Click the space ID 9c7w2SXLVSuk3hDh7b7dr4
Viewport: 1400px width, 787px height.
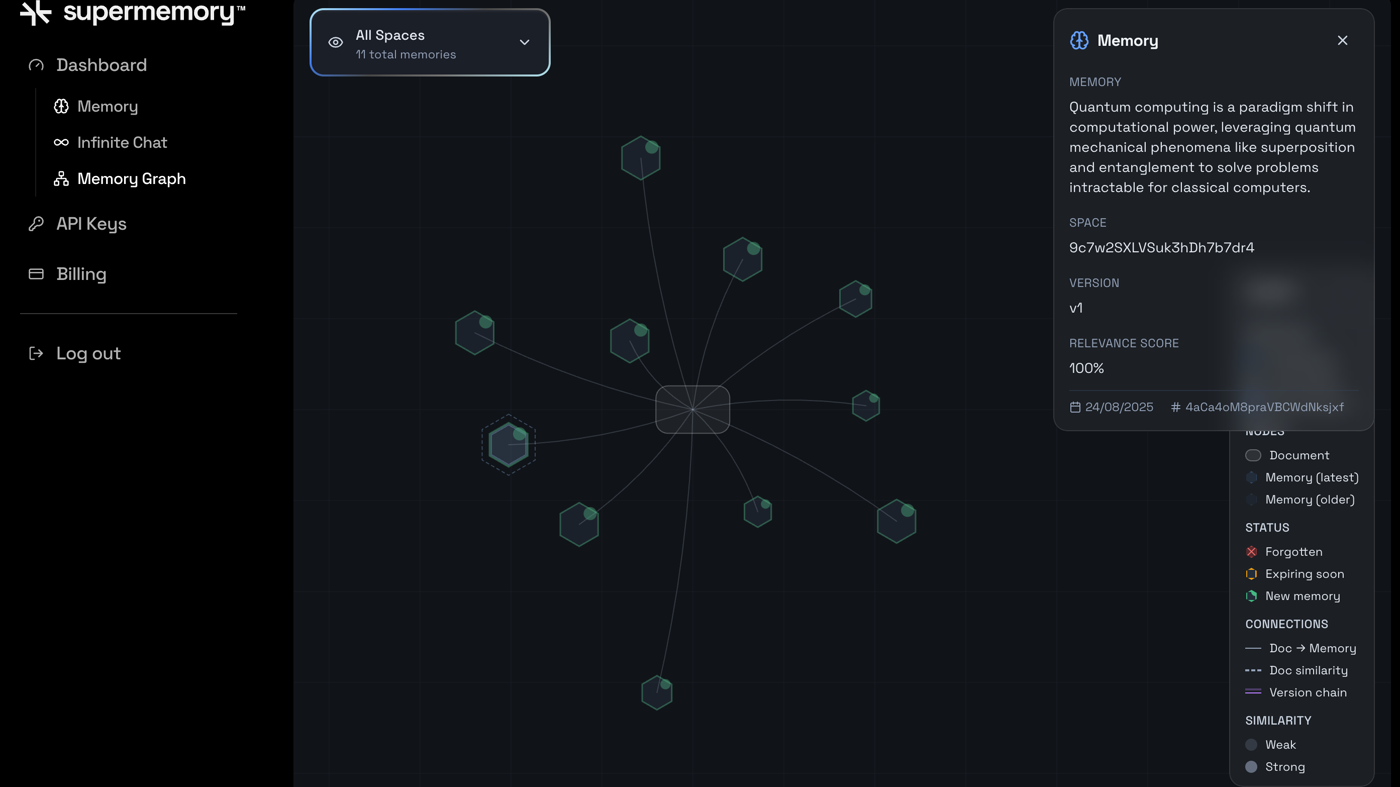tap(1161, 247)
